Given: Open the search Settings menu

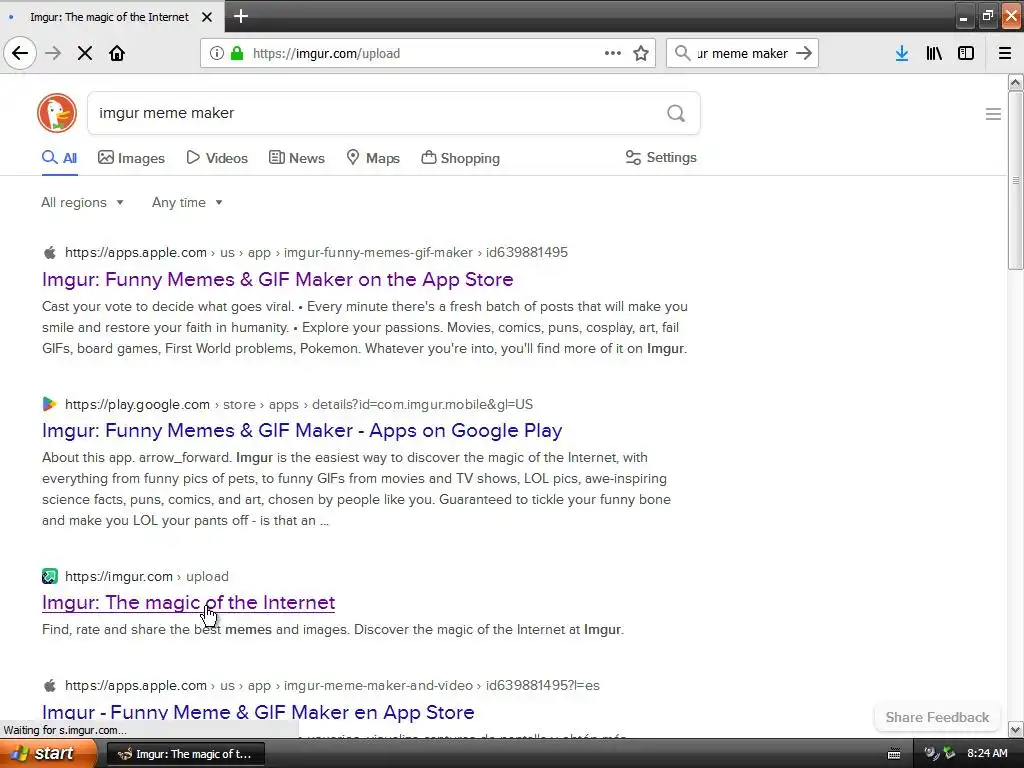Looking at the screenshot, I should (x=661, y=157).
